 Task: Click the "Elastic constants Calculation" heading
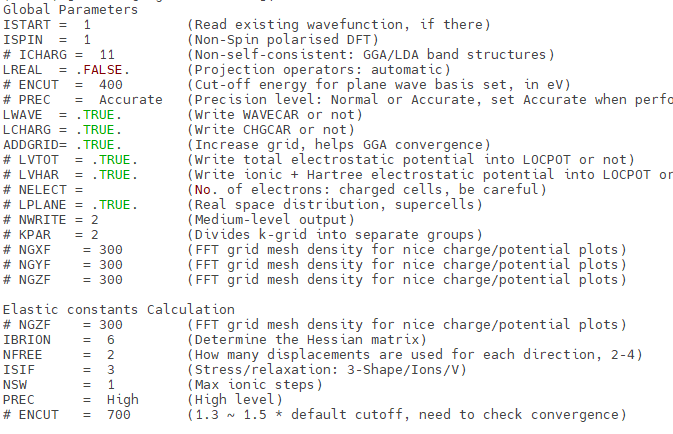point(119,310)
